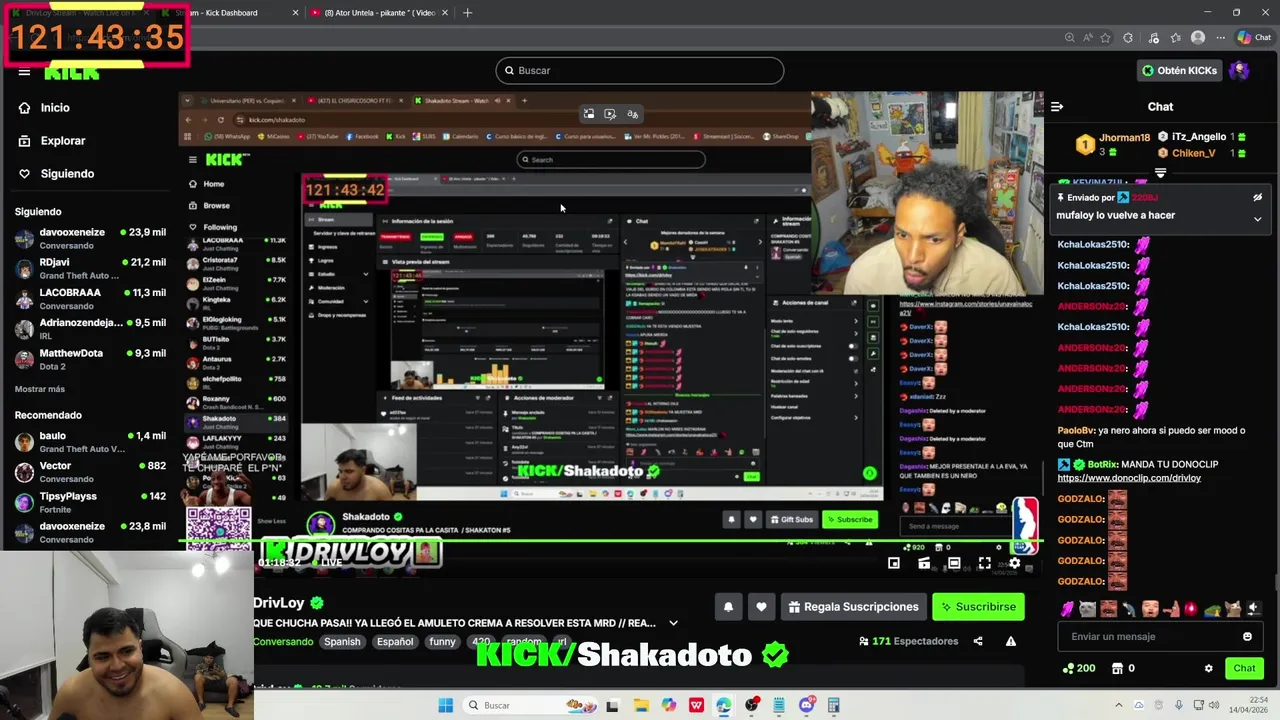
Task: Open browser extensions puzzle icon
Action: click(x=1128, y=38)
